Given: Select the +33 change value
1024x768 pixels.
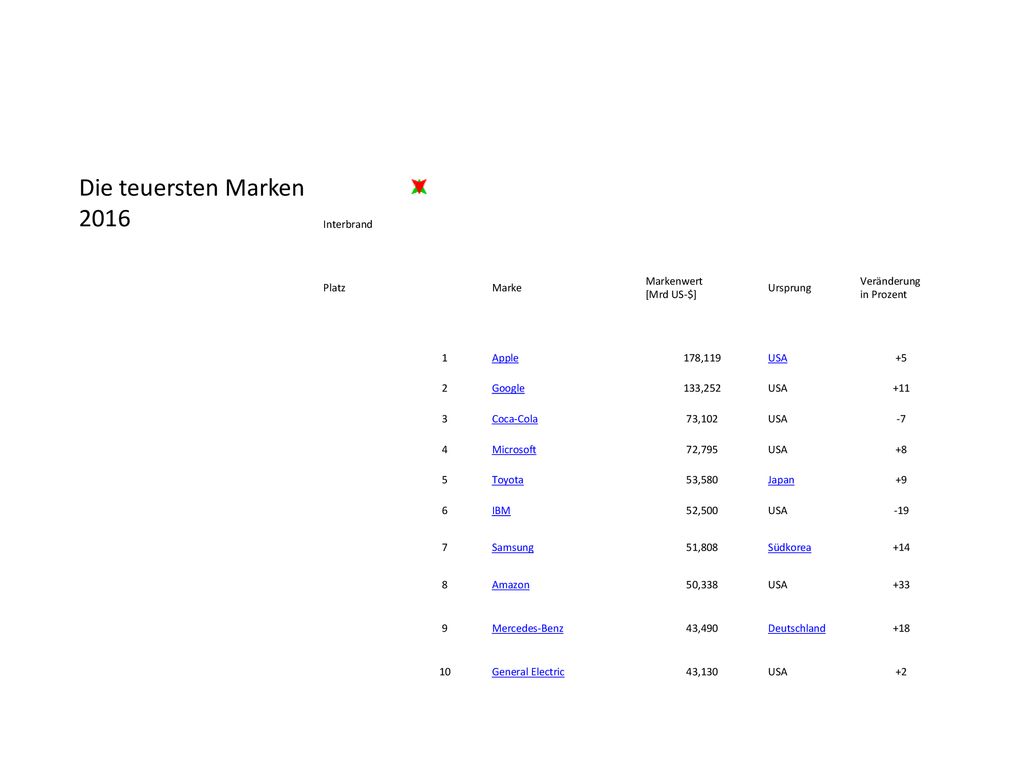Looking at the screenshot, I should coord(901,584).
